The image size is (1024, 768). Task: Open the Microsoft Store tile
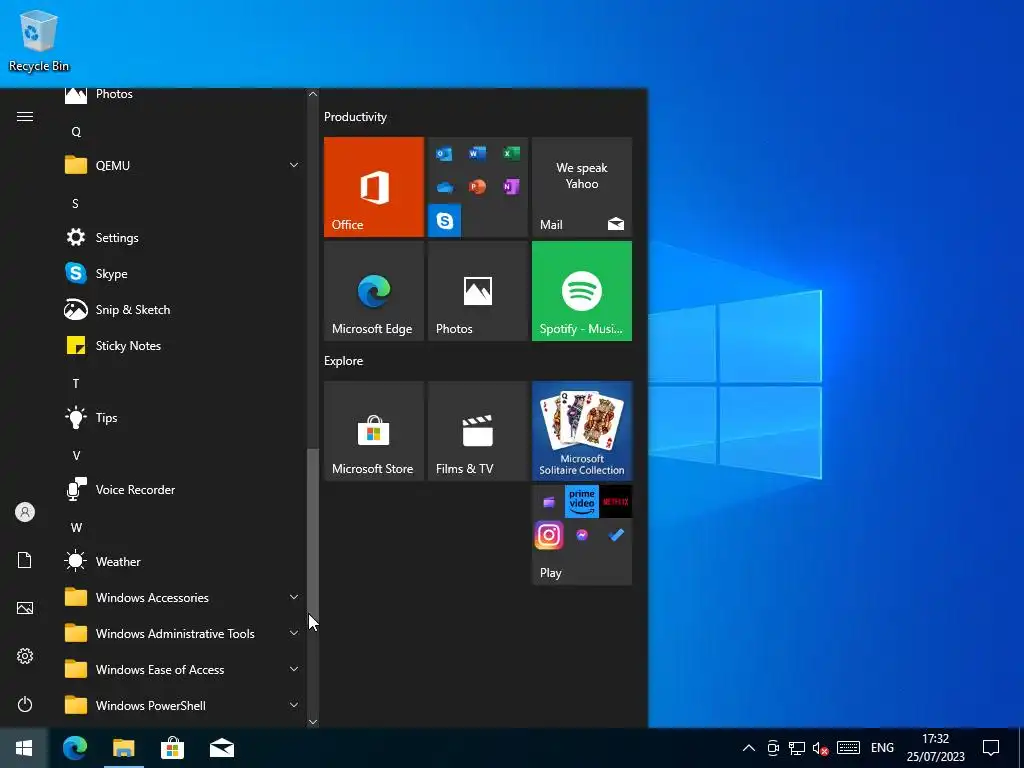pos(374,431)
